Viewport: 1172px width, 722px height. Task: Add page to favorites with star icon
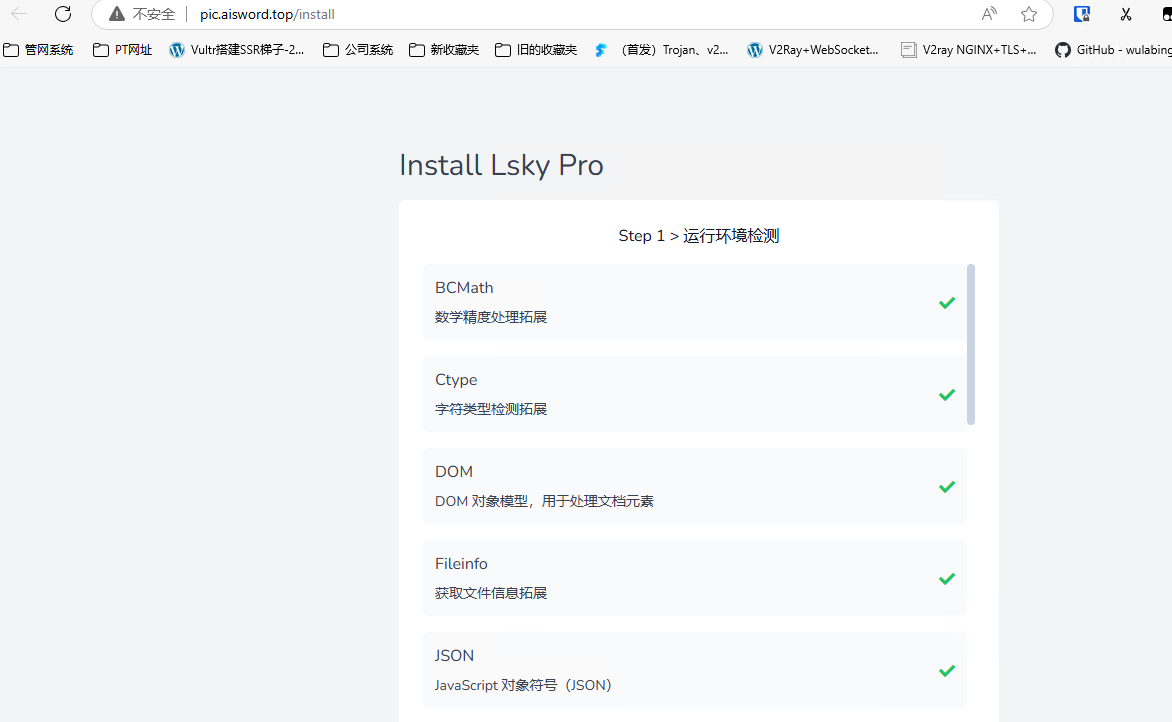point(1029,14)
